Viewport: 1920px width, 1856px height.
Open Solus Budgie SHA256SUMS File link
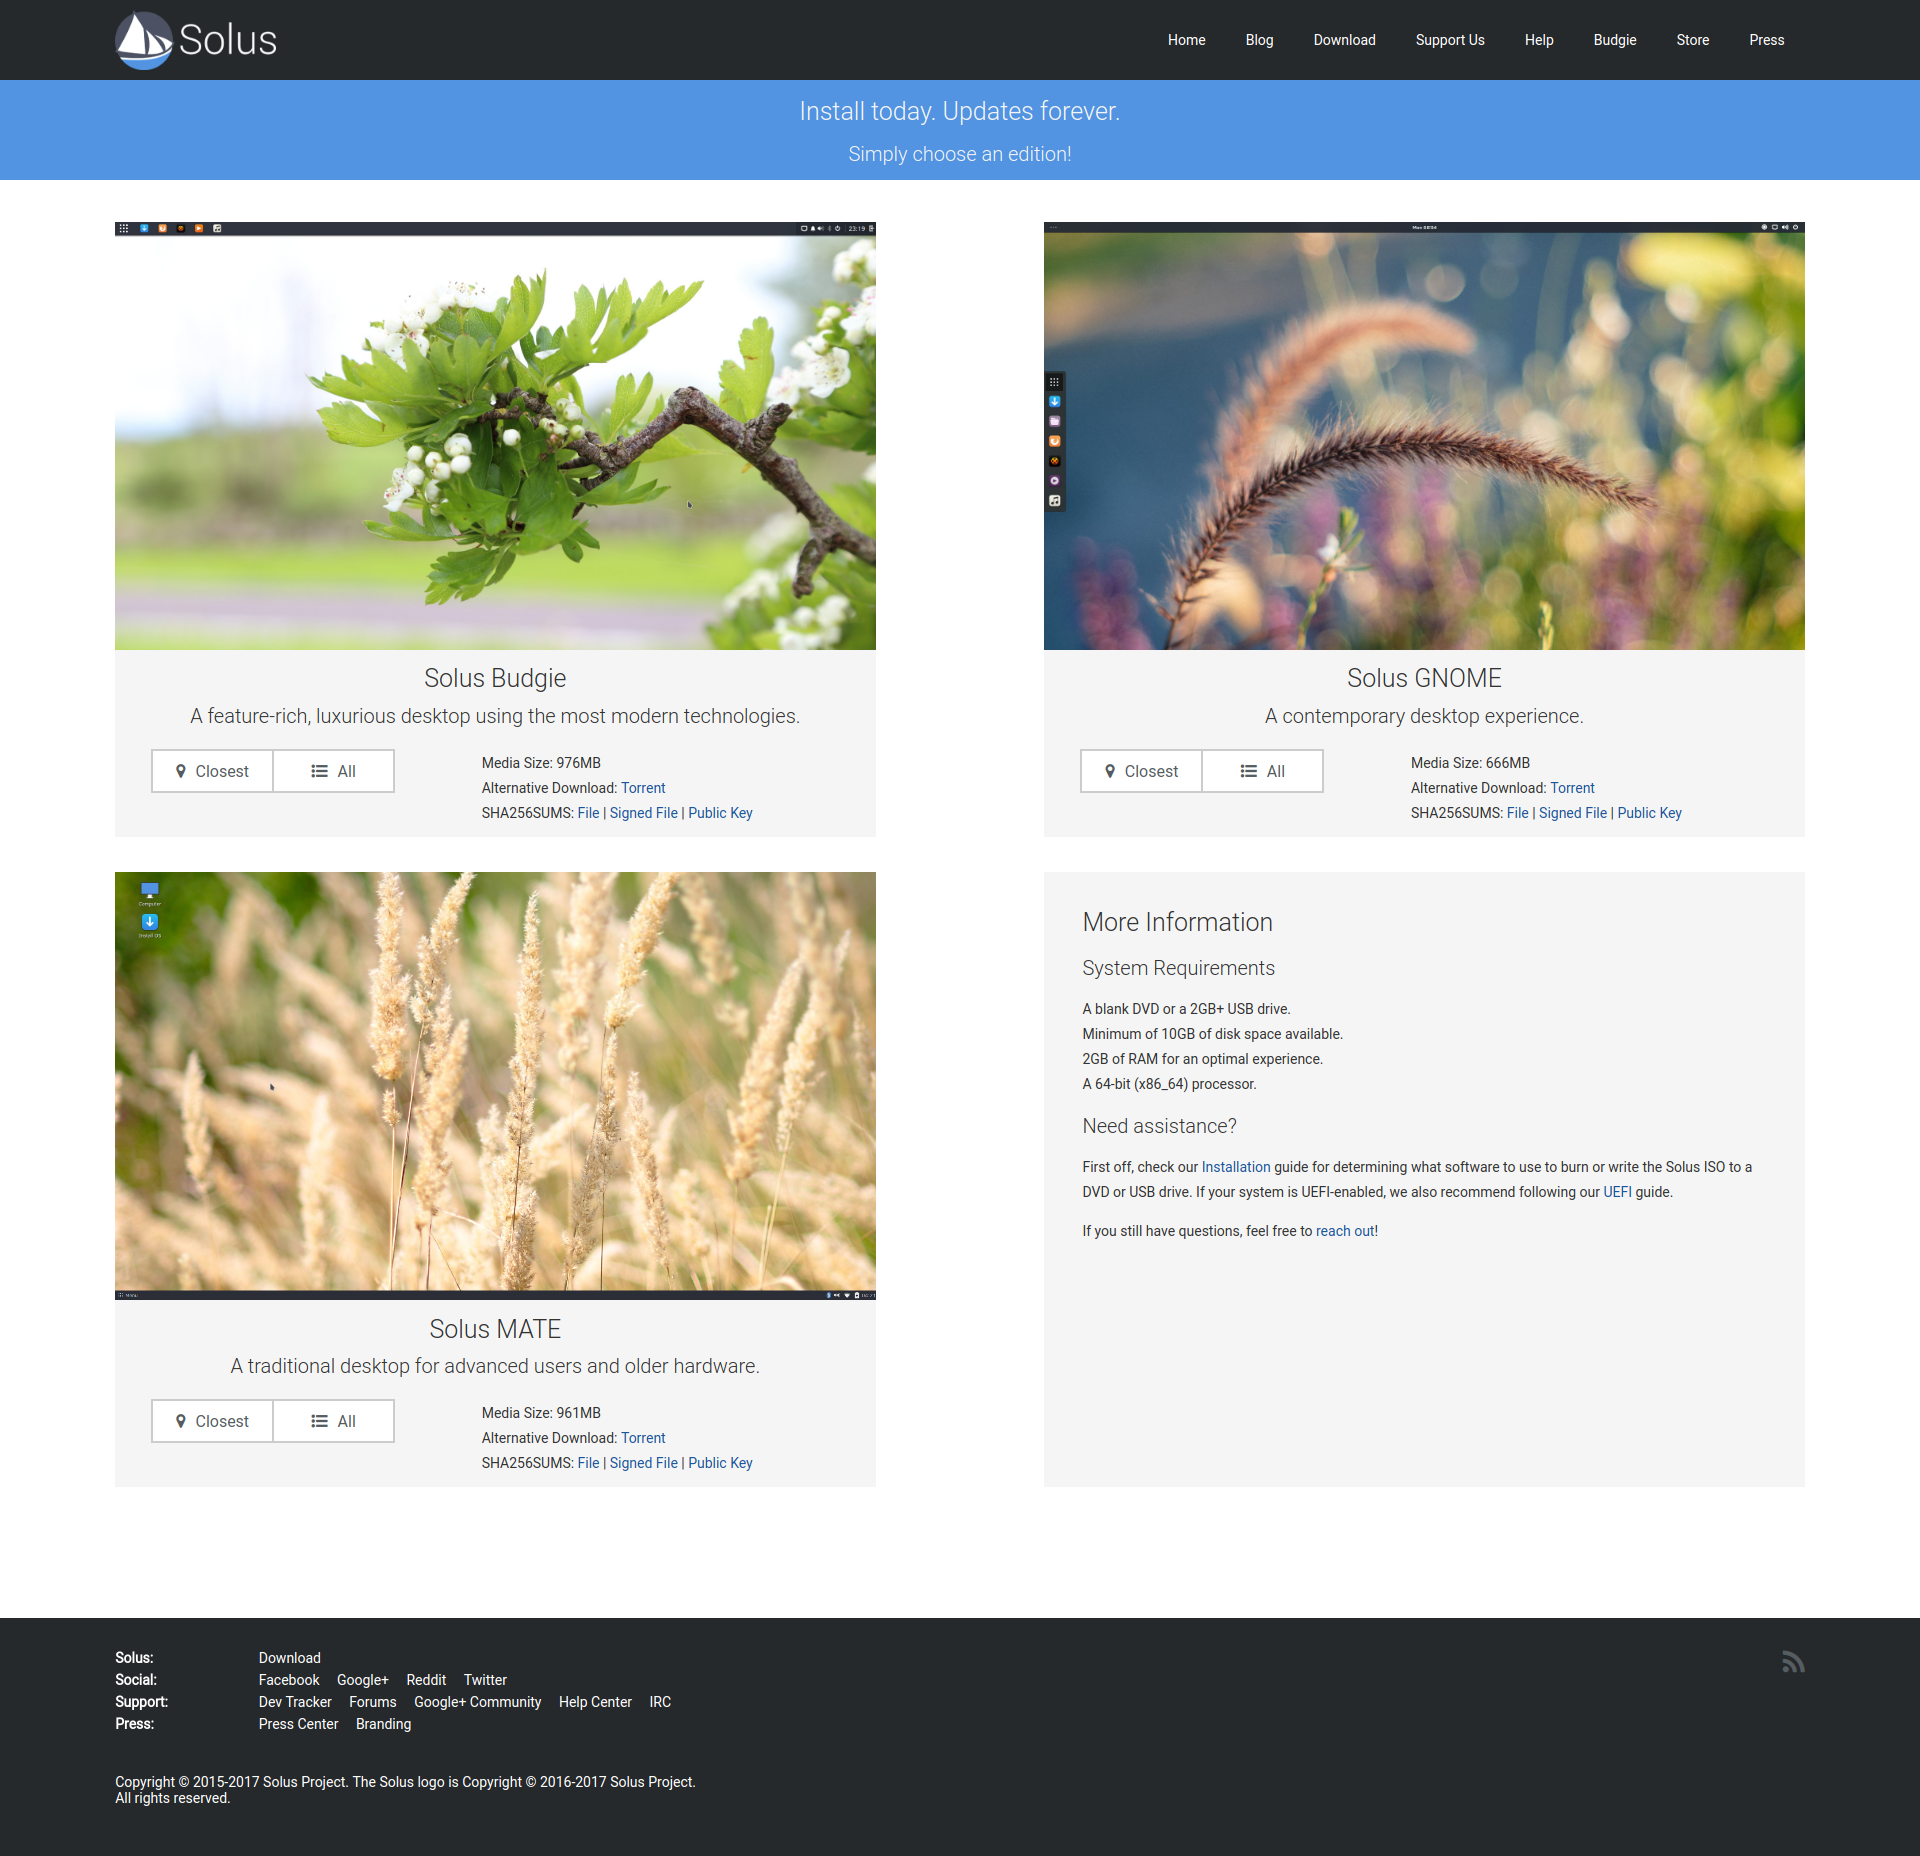click(x=588, y=813)
